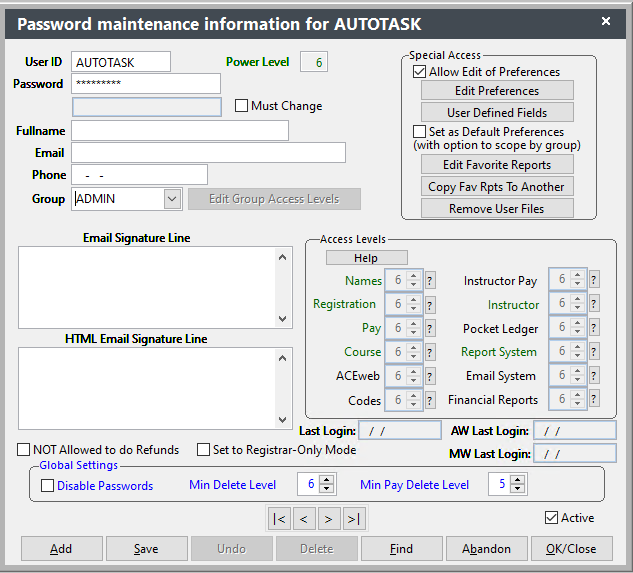The image size is (633, 573).
Task: Click the Find button
Action: tap(402, 548)
